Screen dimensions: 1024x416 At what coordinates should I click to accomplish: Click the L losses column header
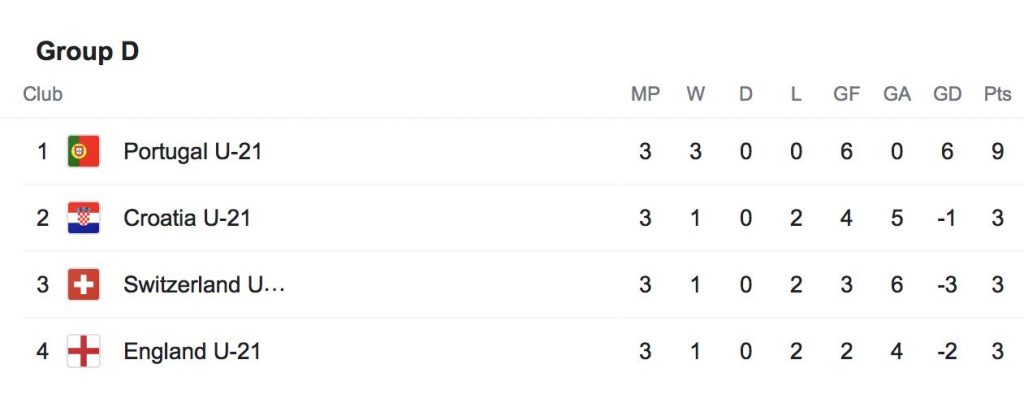pyautogui.click(x=796, y=95)
